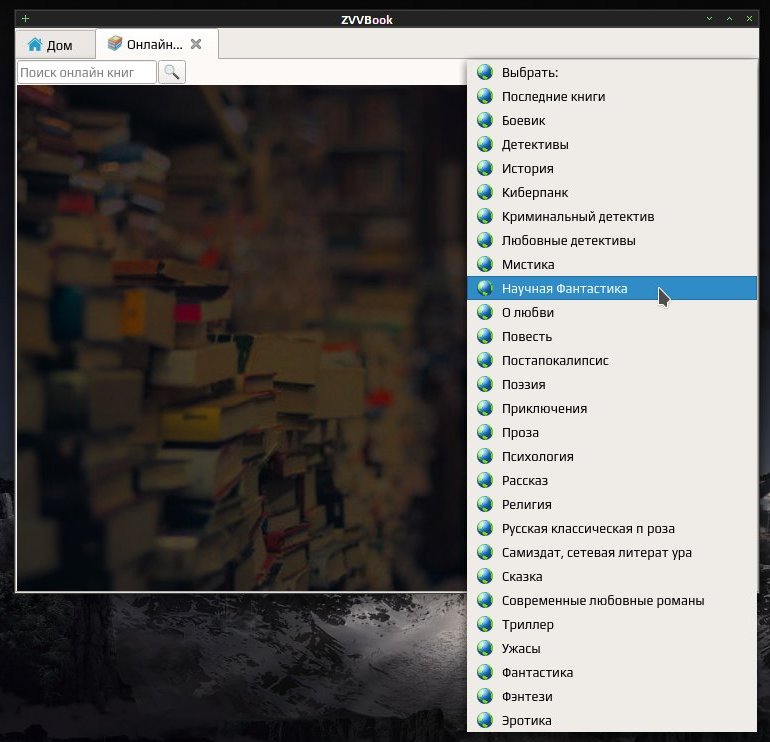Click globe icon beside Проза

[485, 433]
